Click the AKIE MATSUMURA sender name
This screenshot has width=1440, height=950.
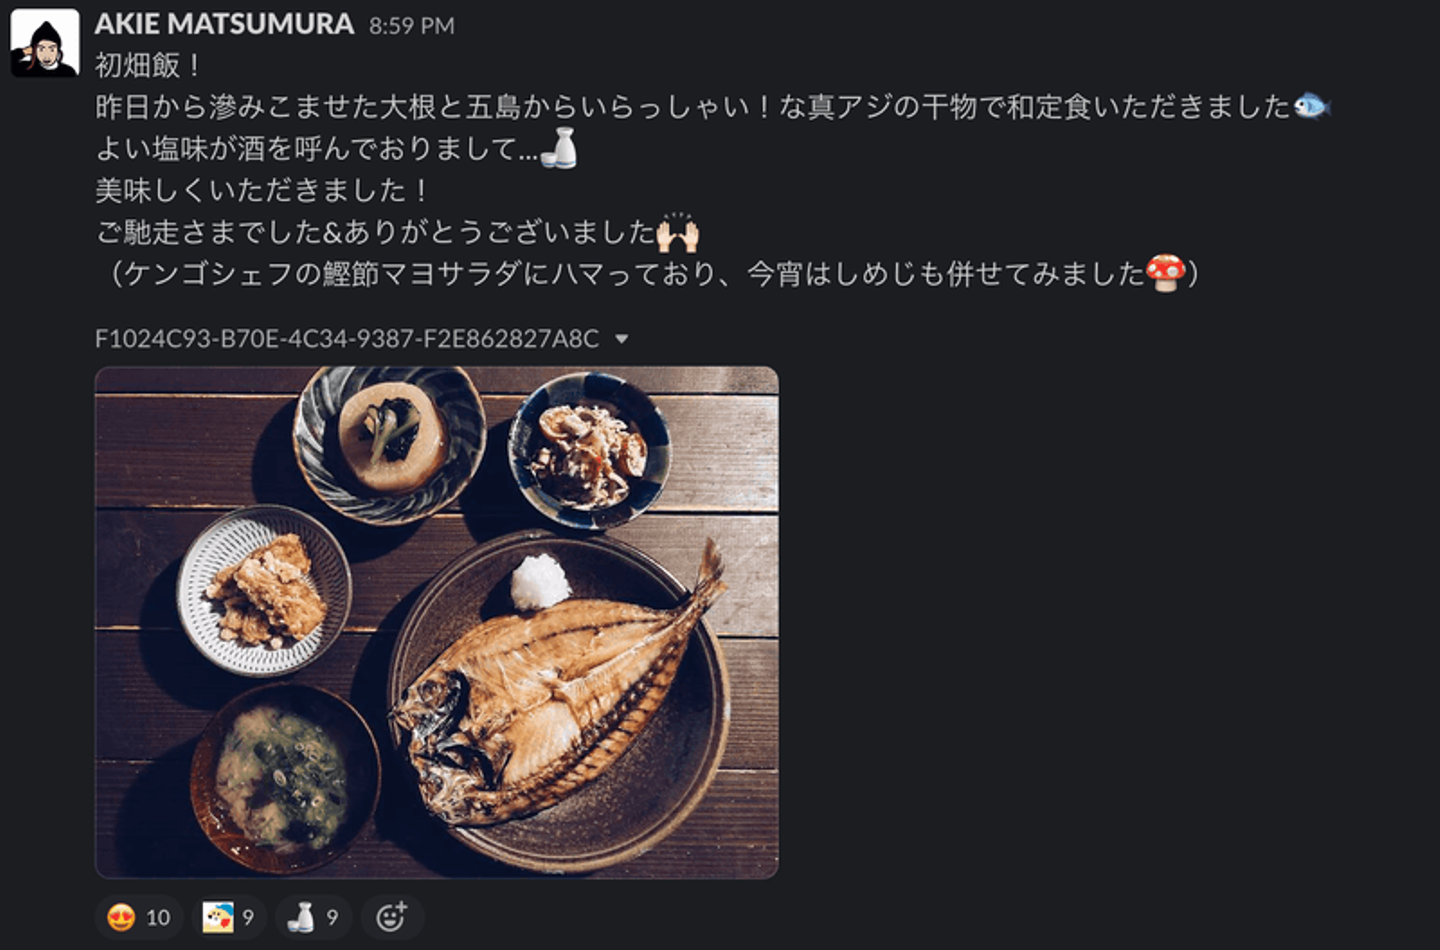pos(224,24)
